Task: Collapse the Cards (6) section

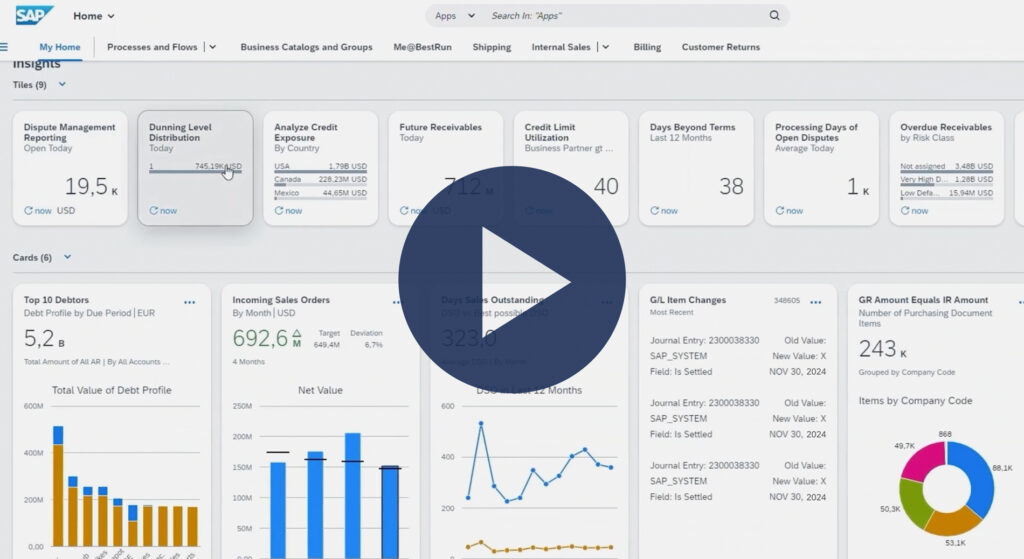Action: click(67, 257)
